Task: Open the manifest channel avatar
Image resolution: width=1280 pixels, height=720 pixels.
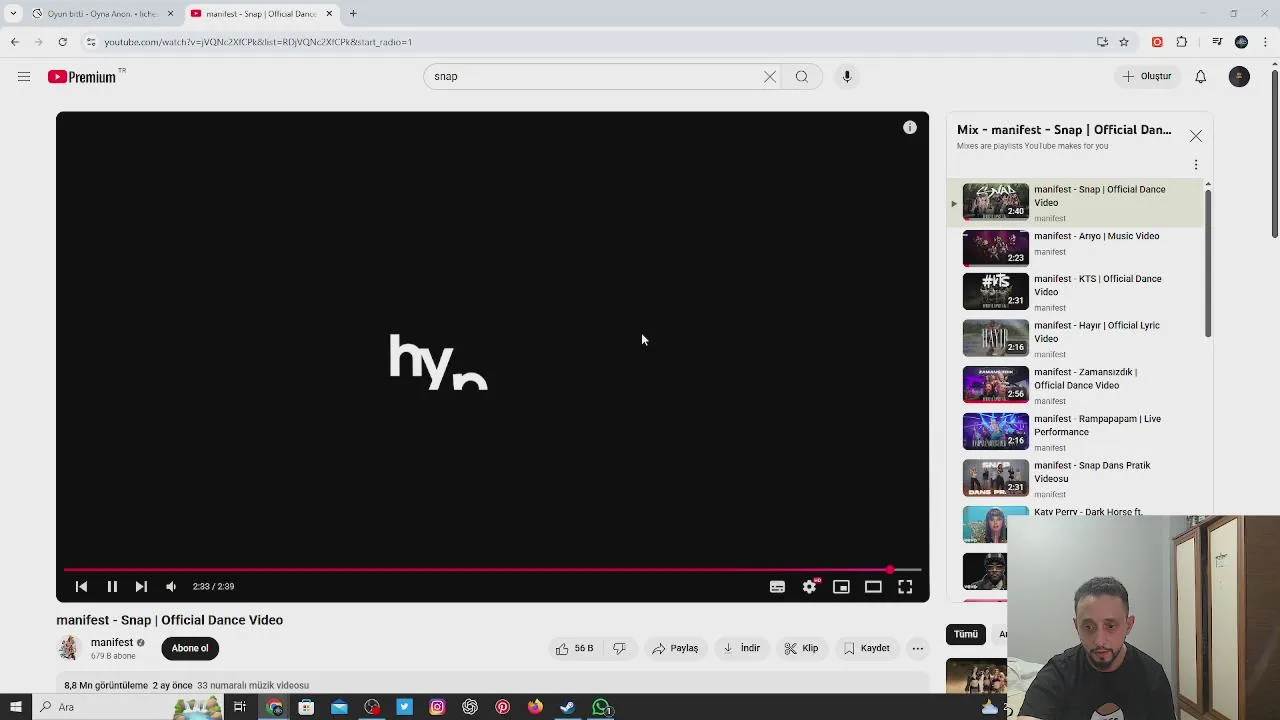Action: (69, 648)
